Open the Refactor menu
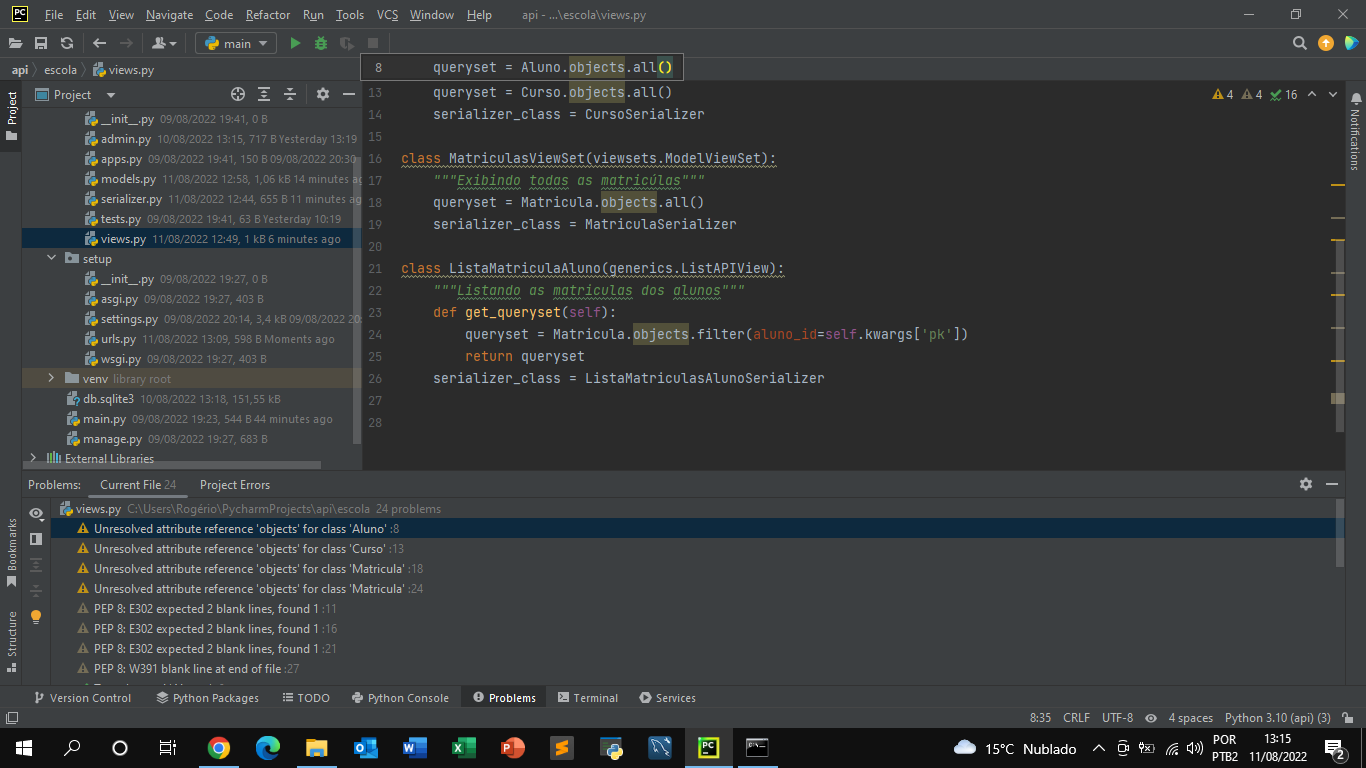 coord(268,15)
